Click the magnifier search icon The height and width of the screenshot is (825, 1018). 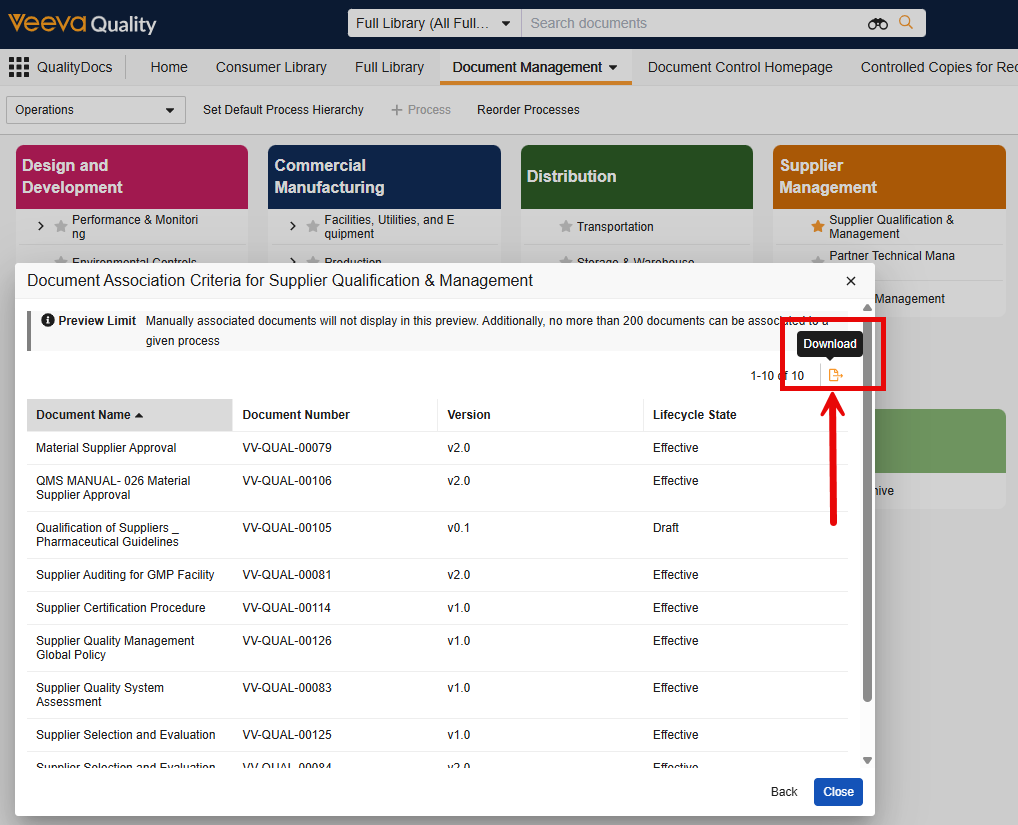click(906, 23)
